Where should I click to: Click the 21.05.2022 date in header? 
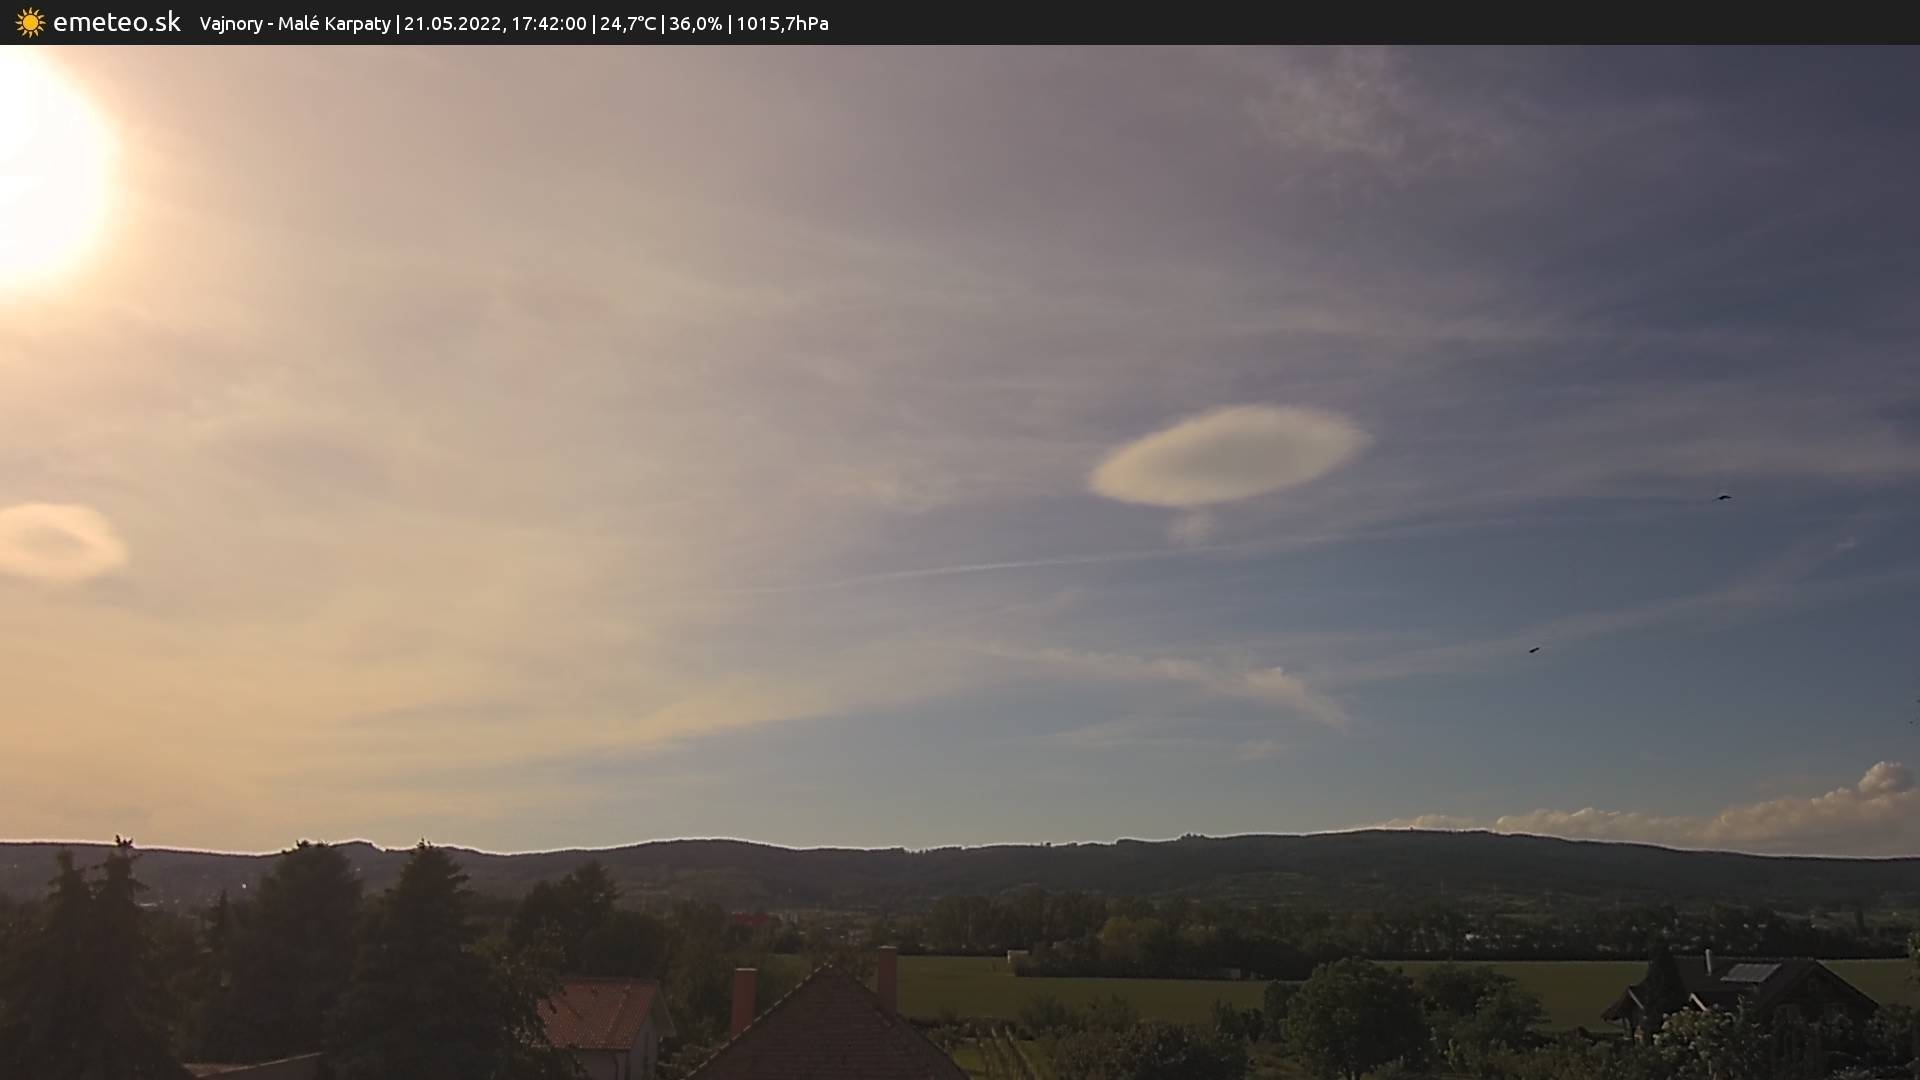coord(453,23)
